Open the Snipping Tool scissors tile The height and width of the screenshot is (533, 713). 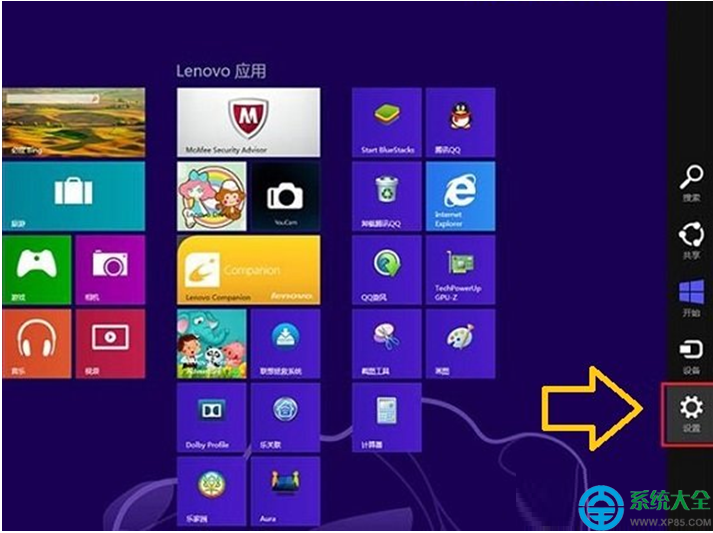tap(387, 344)
